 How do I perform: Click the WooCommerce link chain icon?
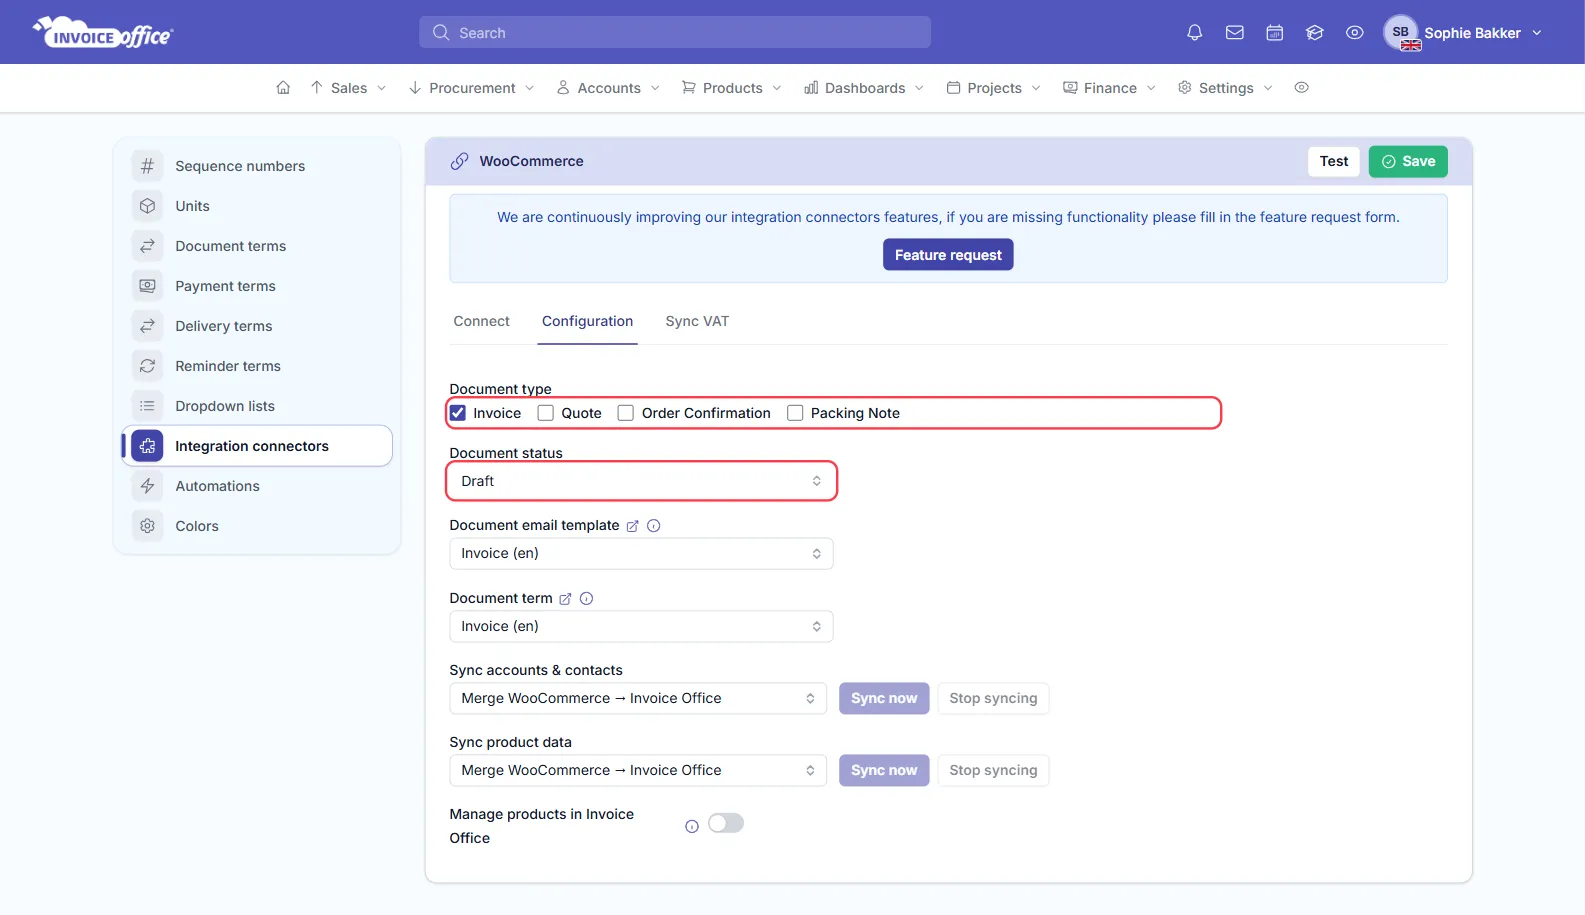(459, 161)
